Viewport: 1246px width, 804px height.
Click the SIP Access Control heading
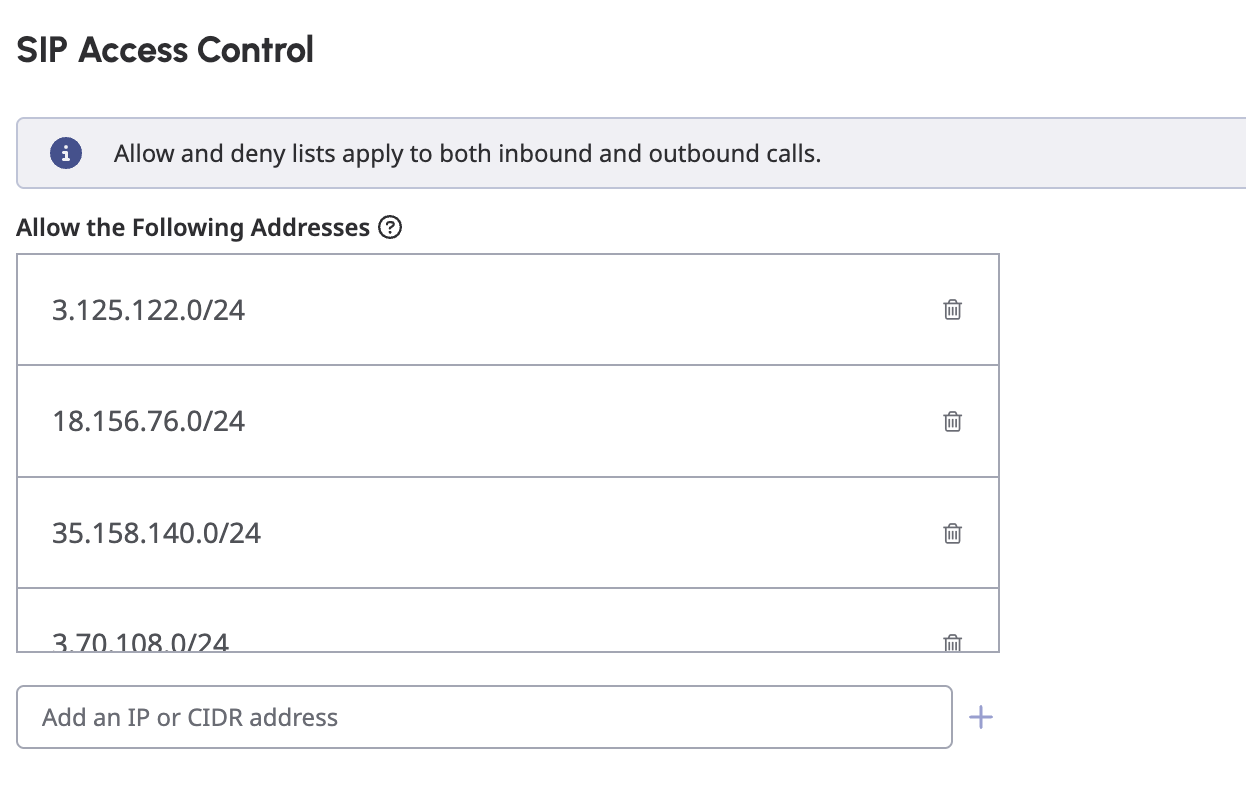165,49
